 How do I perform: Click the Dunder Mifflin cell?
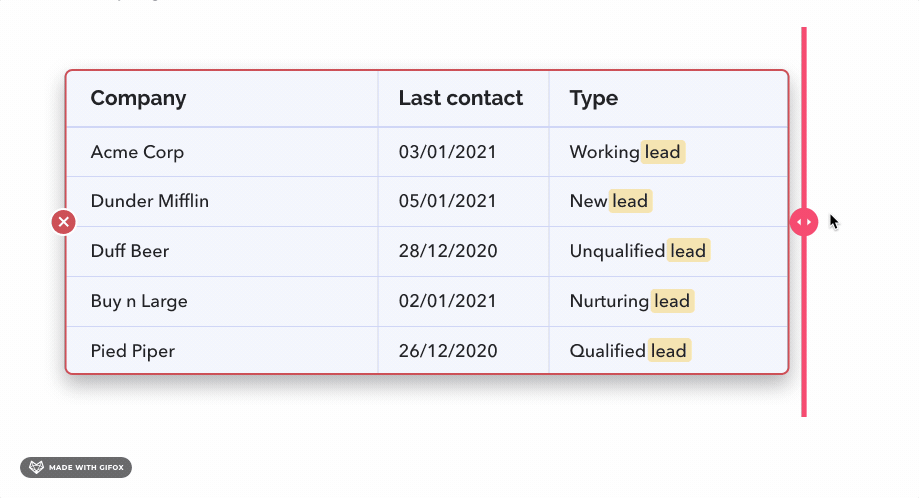click(x=222, y=202)
